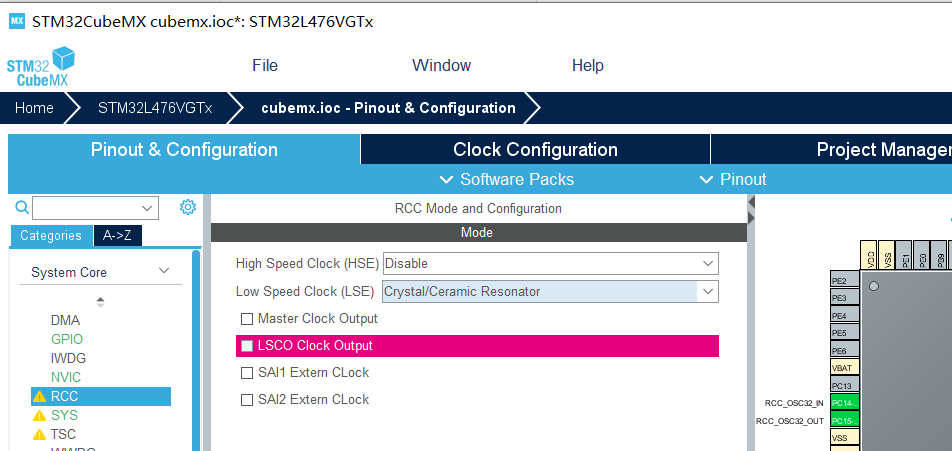
Task: Collapse the System Core category
Action: click(x=101, y=272)
